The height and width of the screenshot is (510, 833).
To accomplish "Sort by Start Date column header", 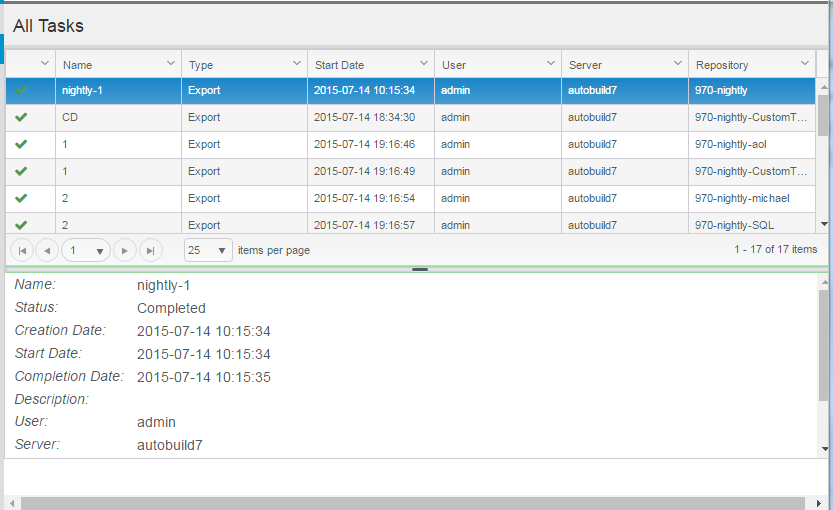I will tap(339, 65).
